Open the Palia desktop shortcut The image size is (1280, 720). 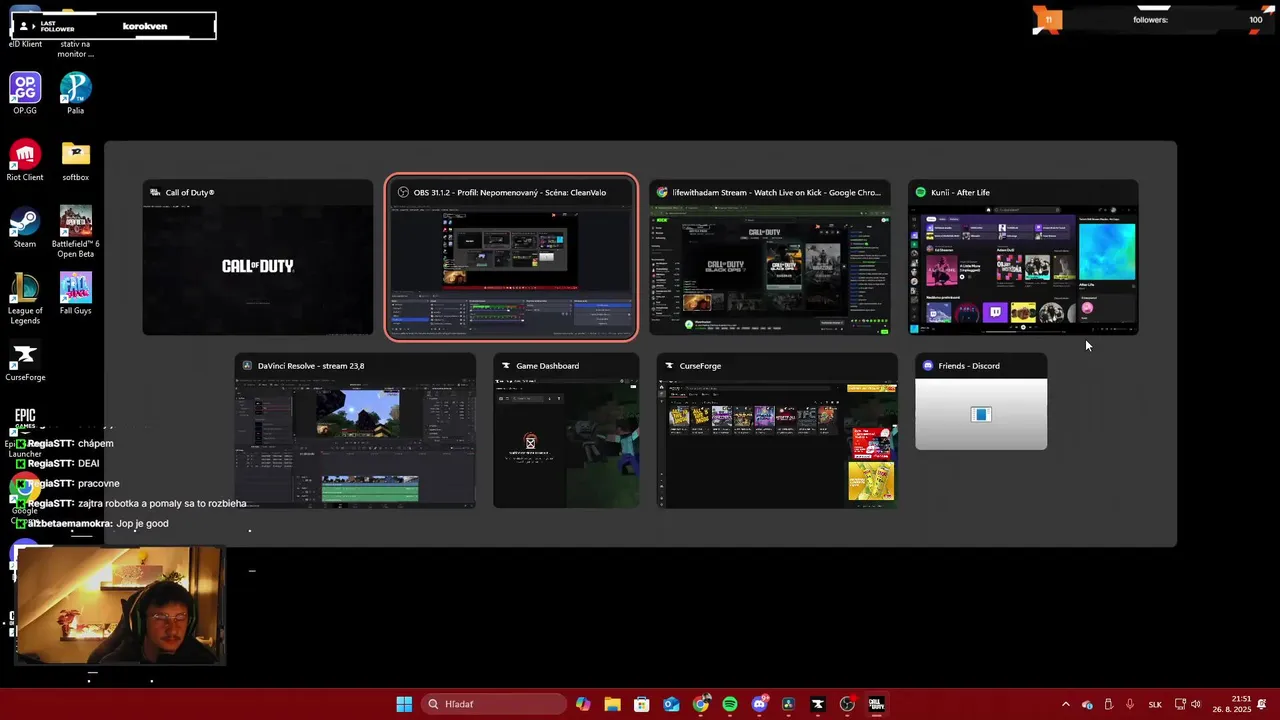(76, 94)
